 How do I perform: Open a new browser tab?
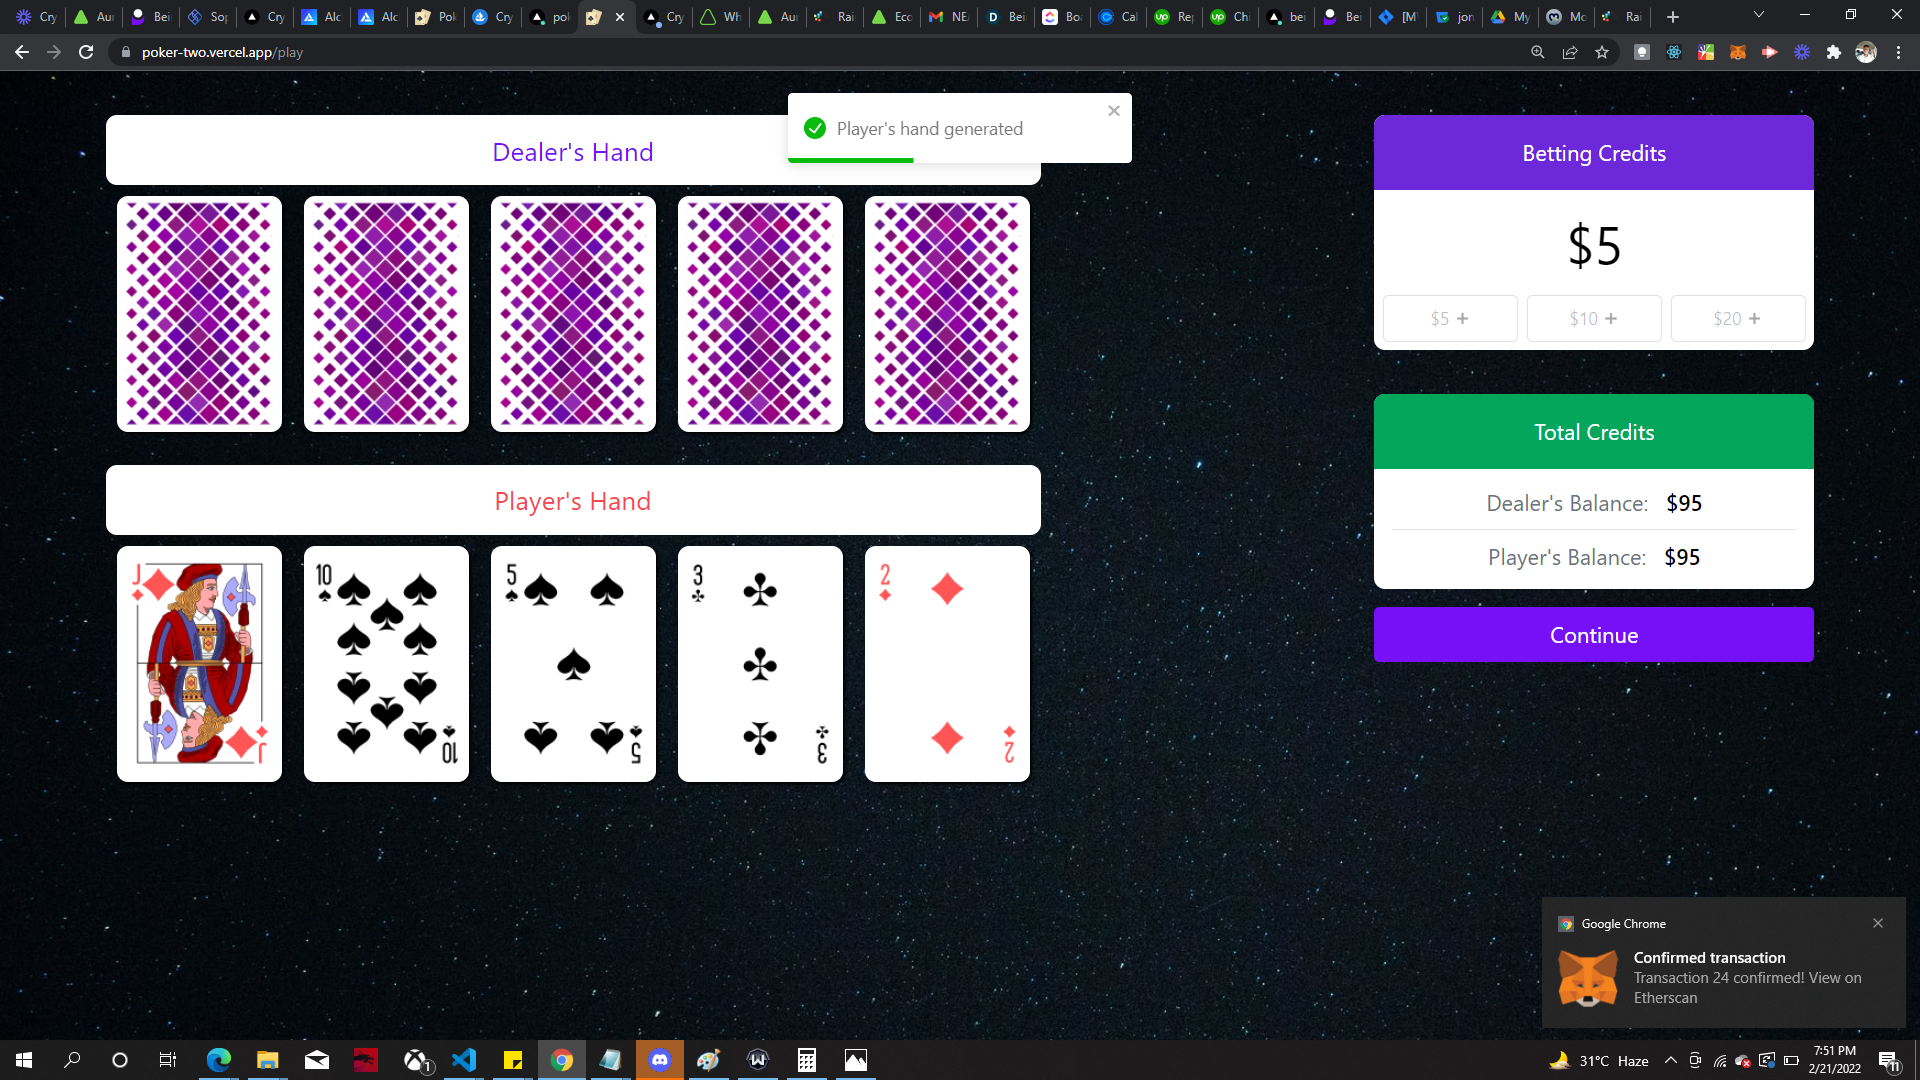pyautogui.click(x=1673, y=16)
